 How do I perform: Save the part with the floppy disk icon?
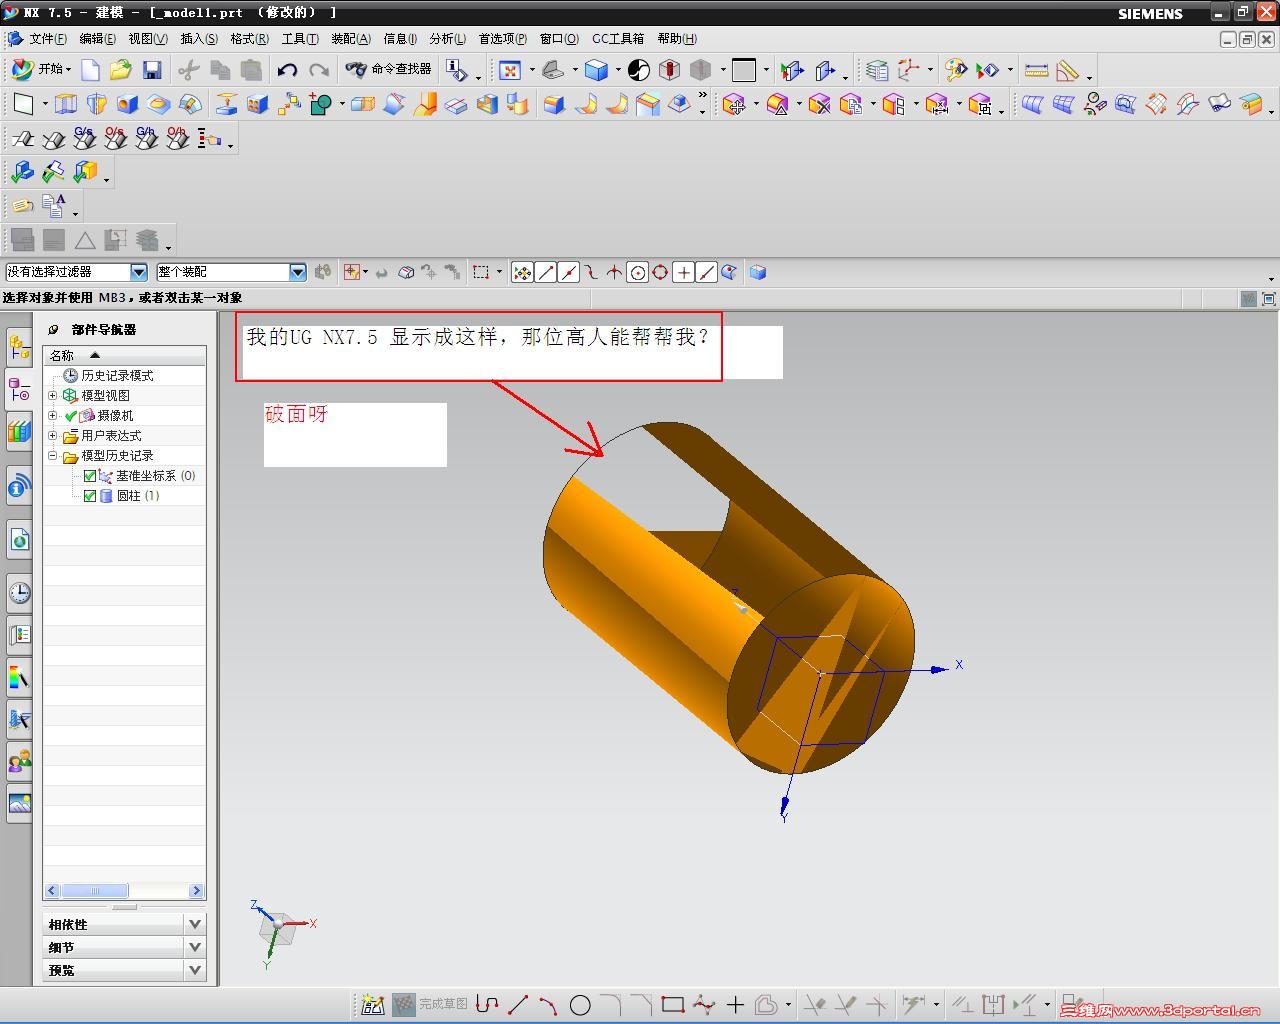(x=152, y=70)
